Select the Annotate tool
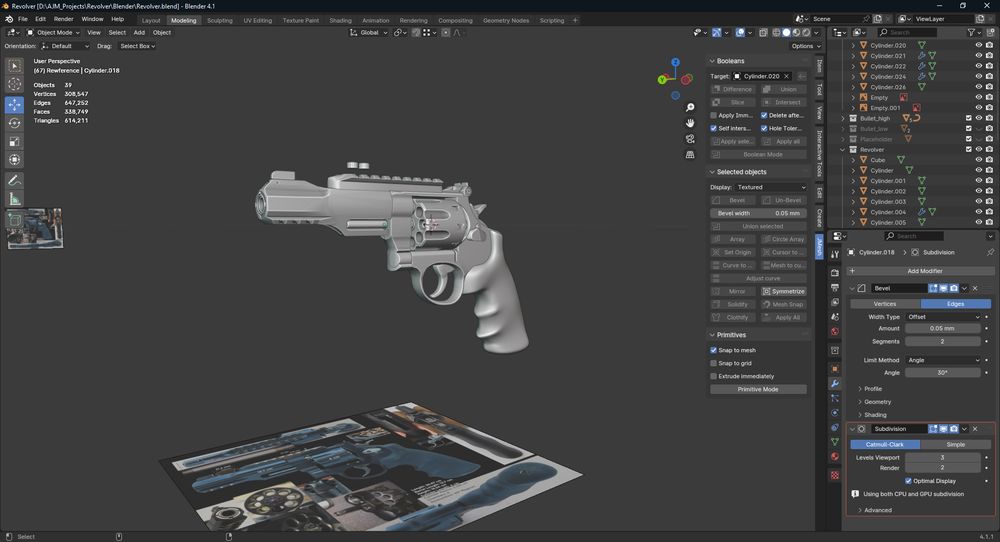Image resolution: width=1000 pixels, height=542 pixels. click(15, 180)
